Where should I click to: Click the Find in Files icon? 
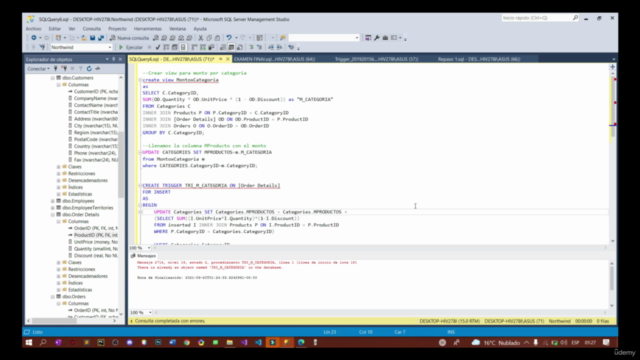click(x=282, y=38)
